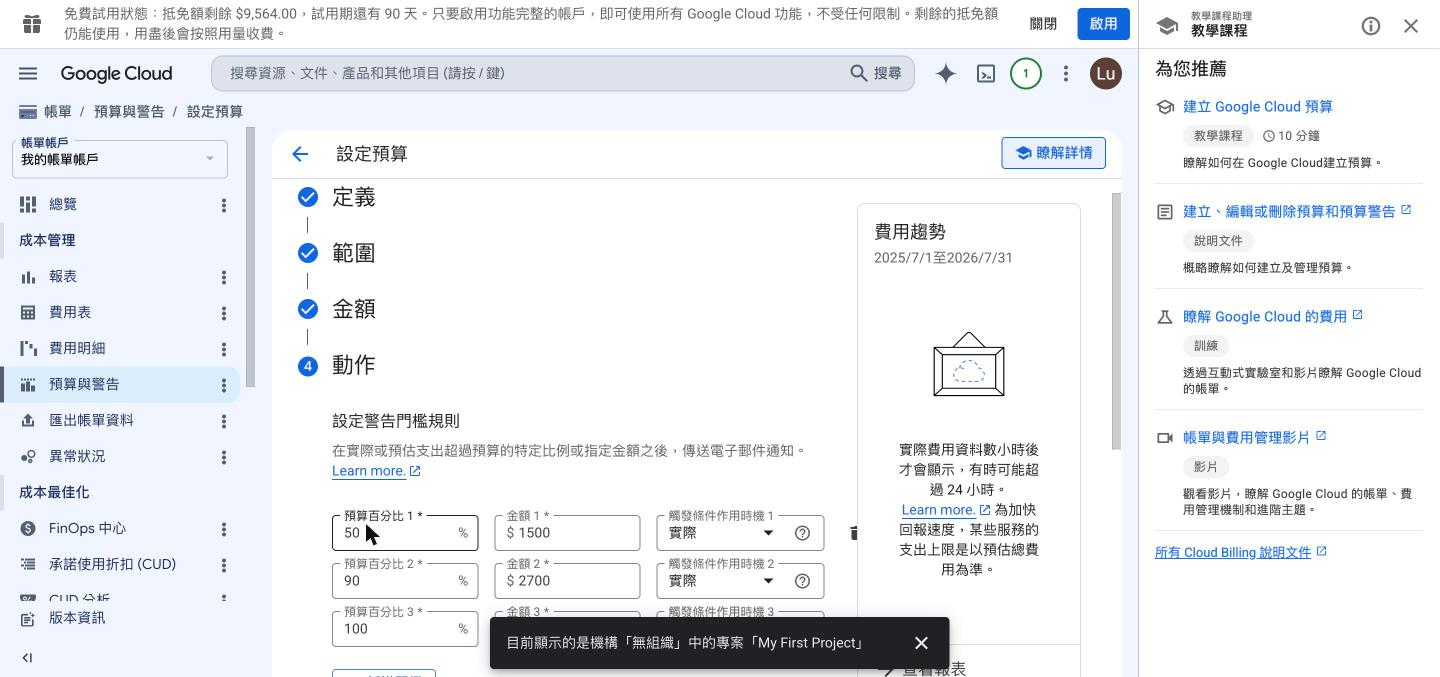Close the 教學課程 side panel
Screen dimensions: 1440x677
(x=1411, y=26)
